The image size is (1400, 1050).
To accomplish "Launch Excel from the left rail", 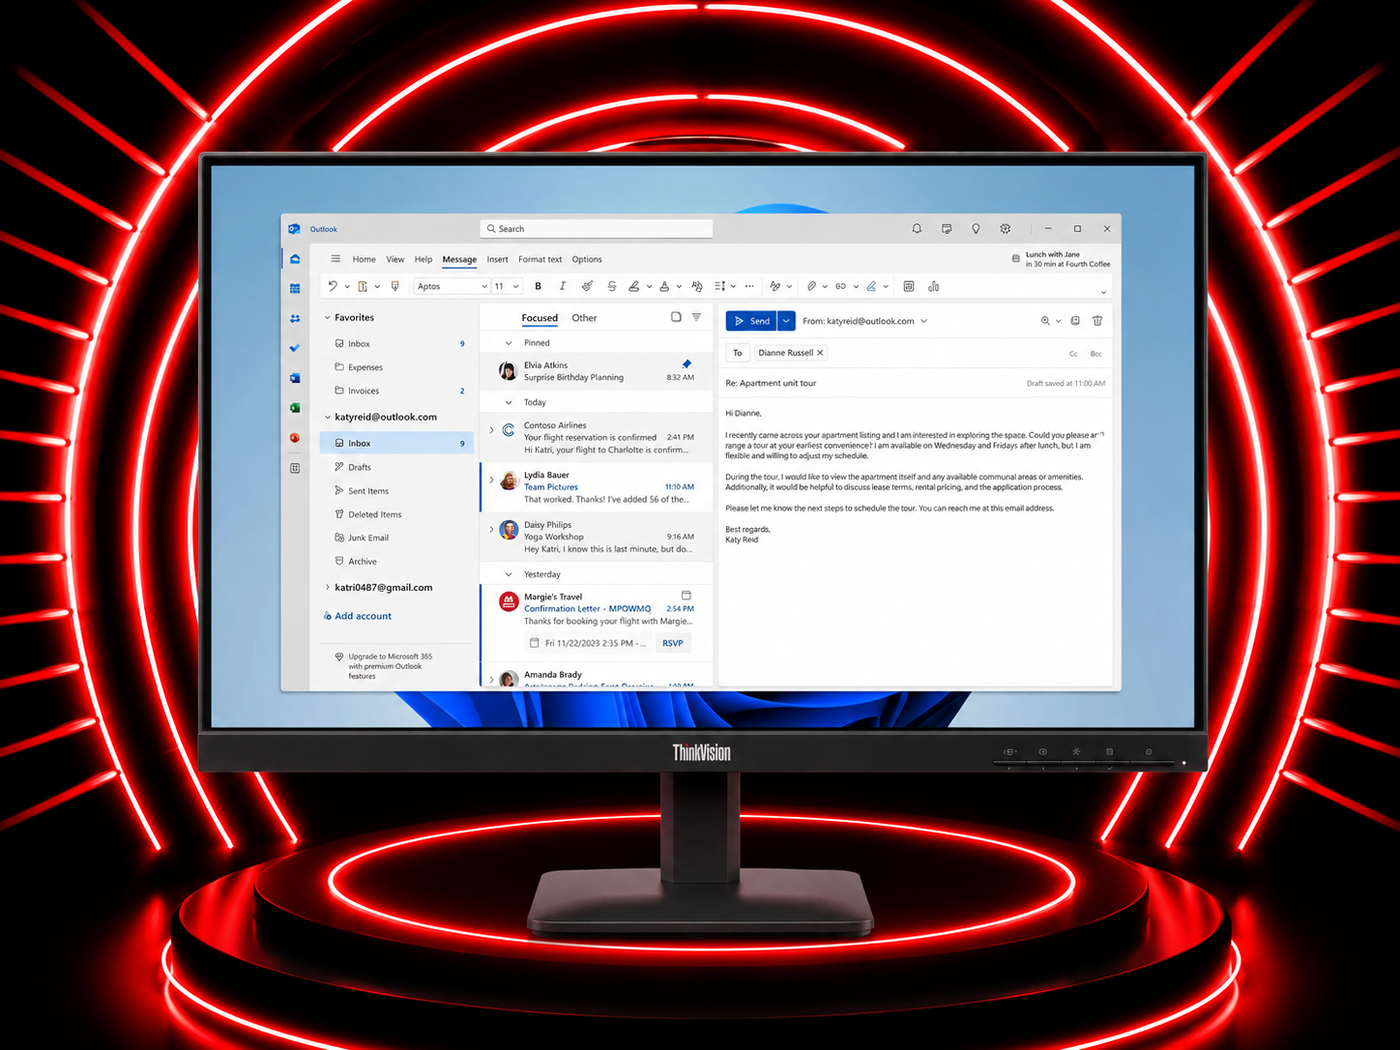I will pos(295,408).
